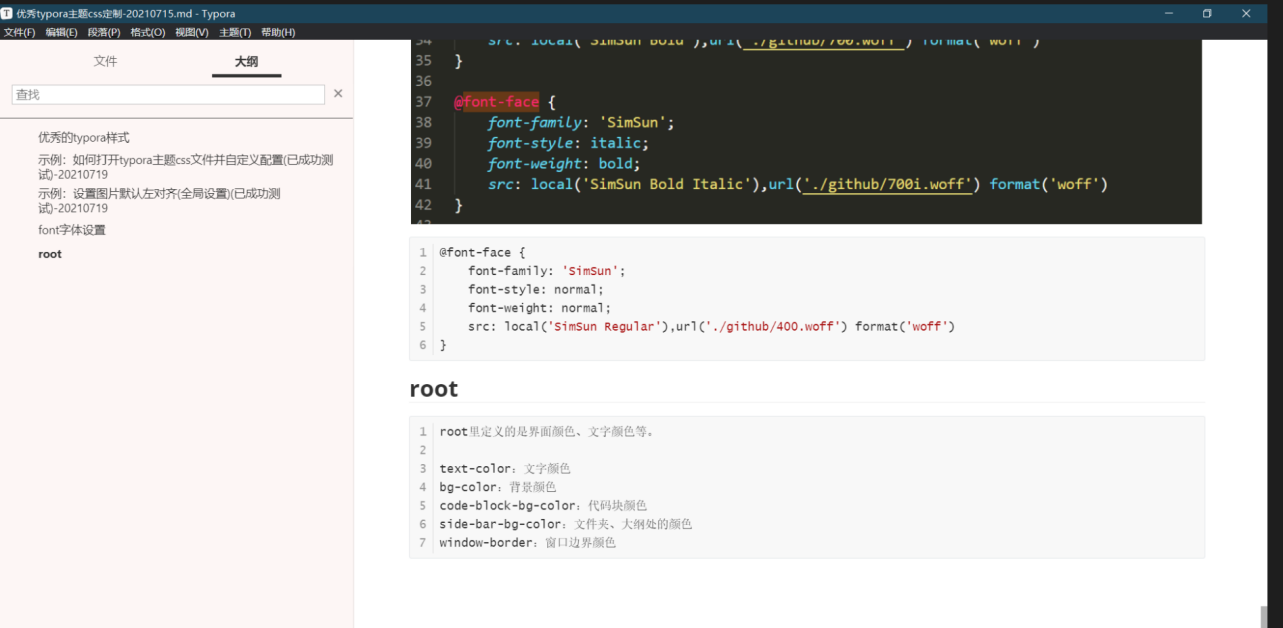Screen dimensions: 1283x628
Task: Open the 段落(P) menu
Action: click(104, 33)
